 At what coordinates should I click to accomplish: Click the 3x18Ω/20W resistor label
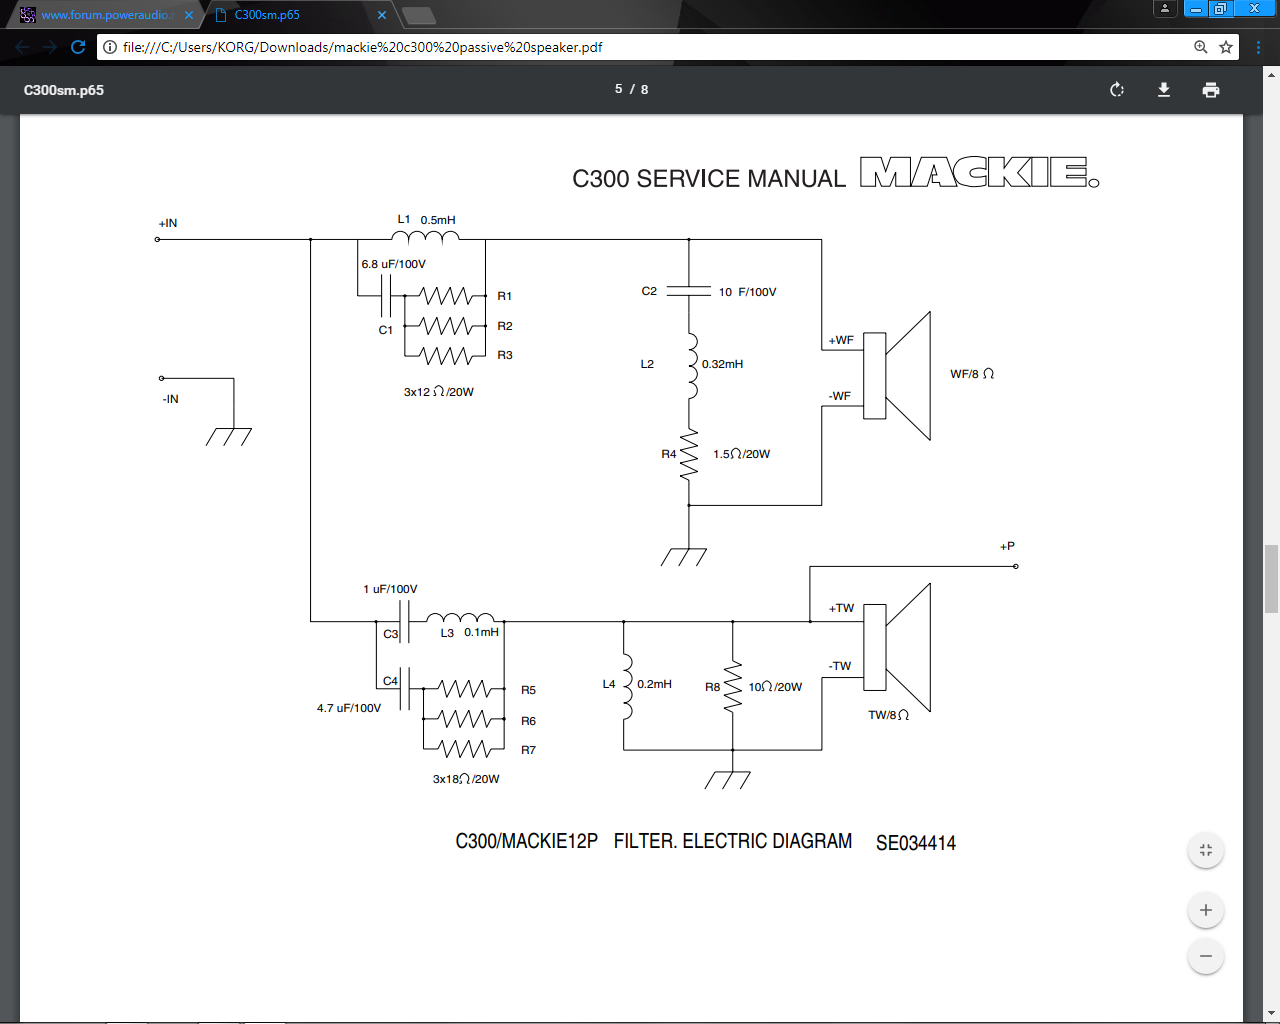466,779
